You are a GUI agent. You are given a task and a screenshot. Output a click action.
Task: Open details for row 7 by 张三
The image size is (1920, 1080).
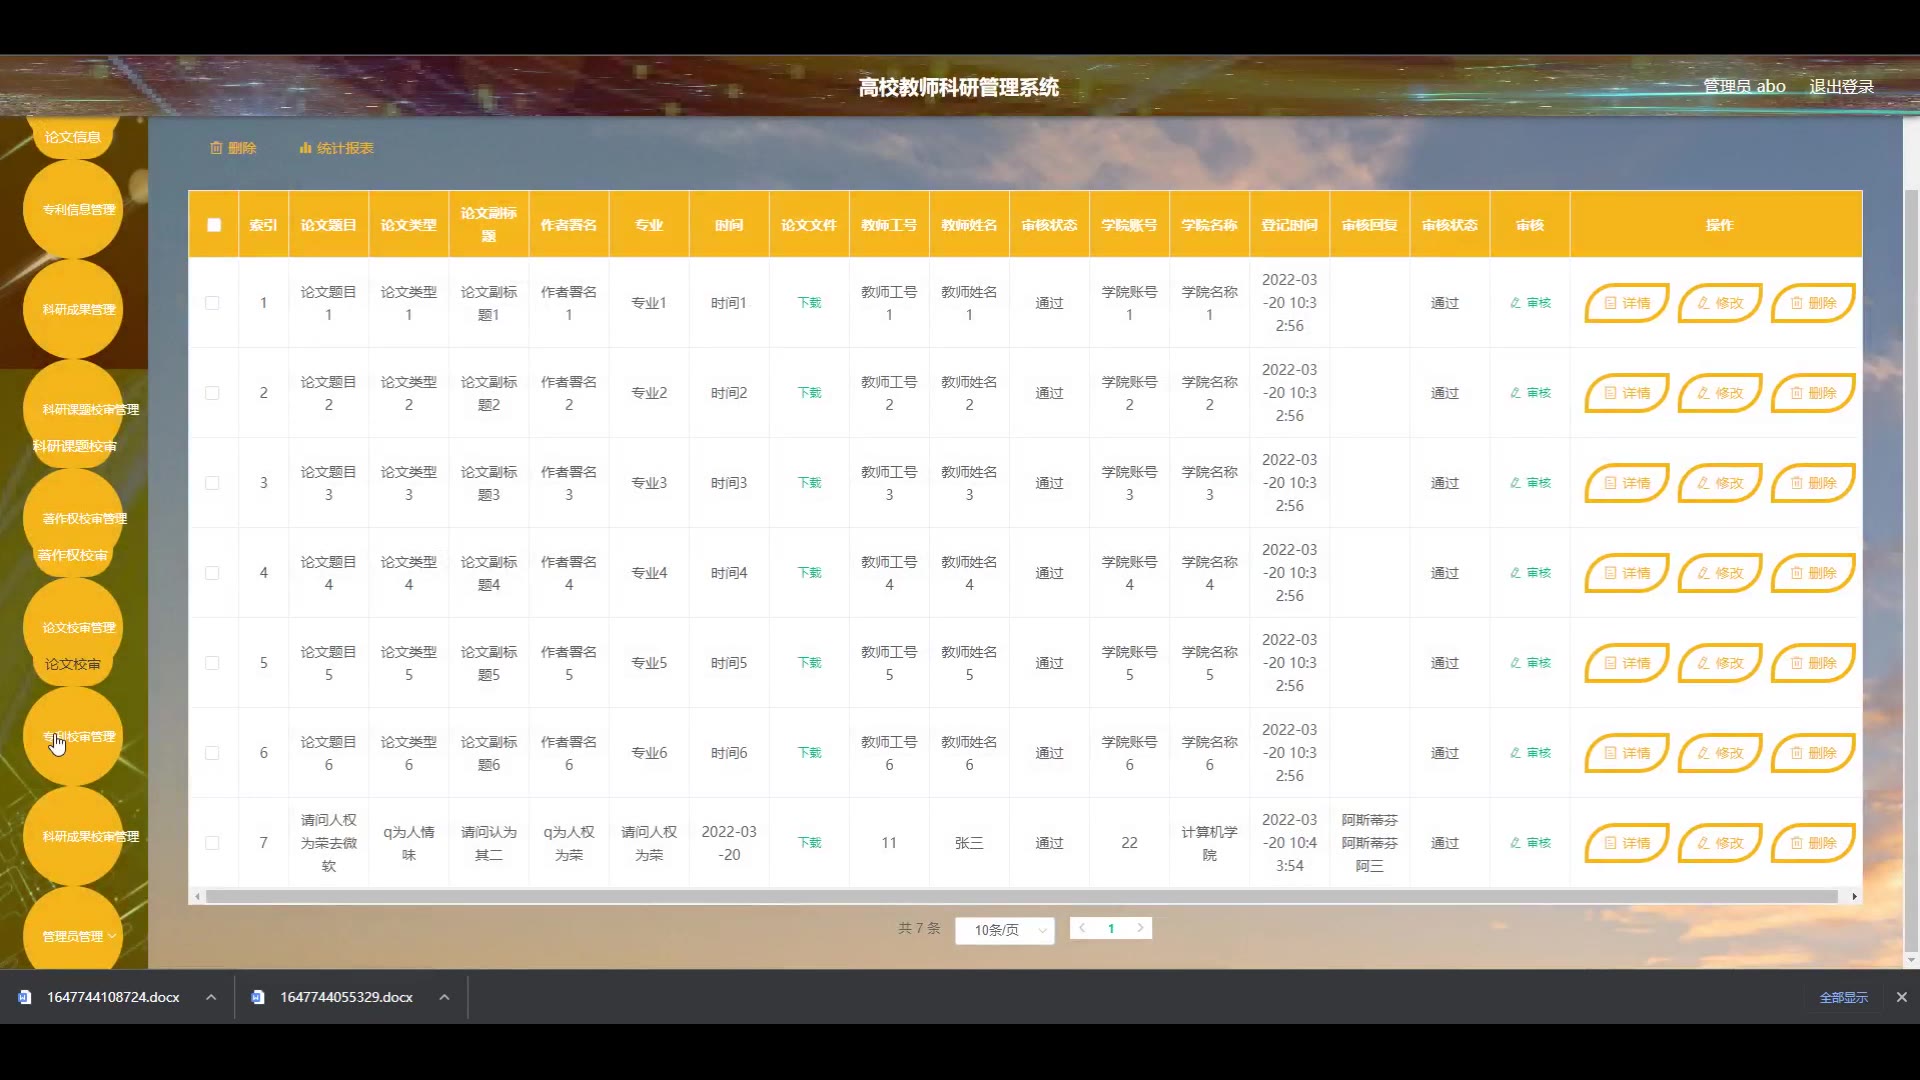pyautogui.click(x=1626, y=843)
